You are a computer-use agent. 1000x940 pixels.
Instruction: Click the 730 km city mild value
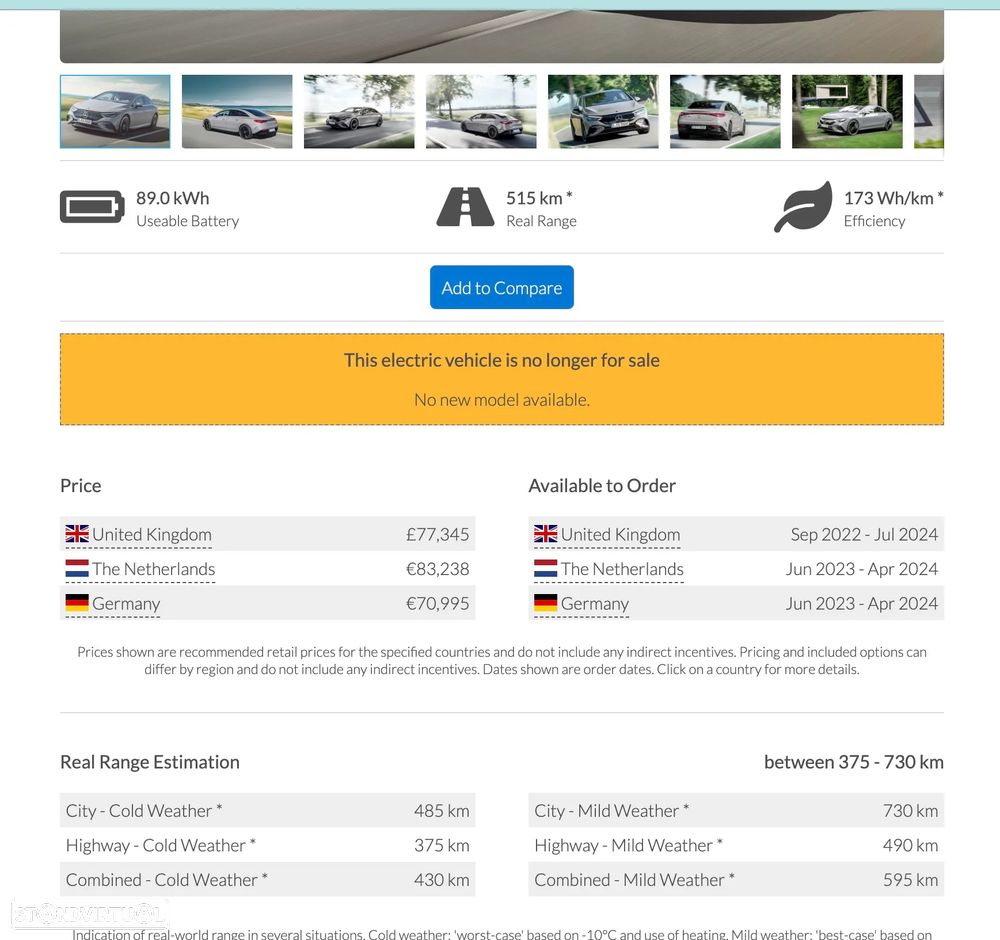pyautogui.click(x=910, y=811)
